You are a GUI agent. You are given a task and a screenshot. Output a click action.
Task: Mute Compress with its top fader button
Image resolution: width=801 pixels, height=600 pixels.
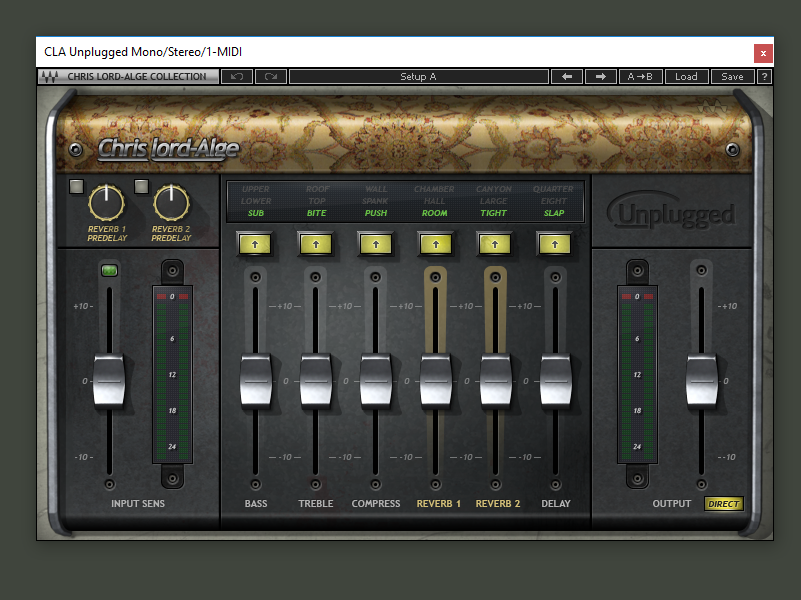[375, 277]
